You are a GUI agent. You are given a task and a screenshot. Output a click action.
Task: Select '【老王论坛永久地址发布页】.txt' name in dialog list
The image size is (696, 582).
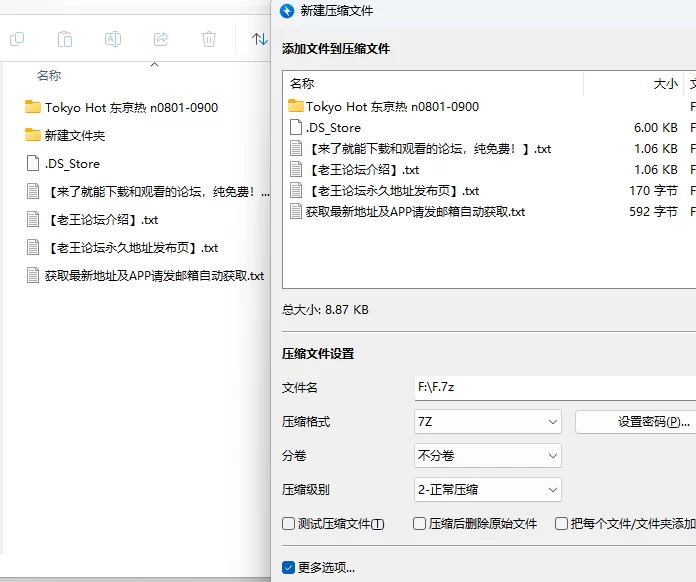[x=392, y=191]
